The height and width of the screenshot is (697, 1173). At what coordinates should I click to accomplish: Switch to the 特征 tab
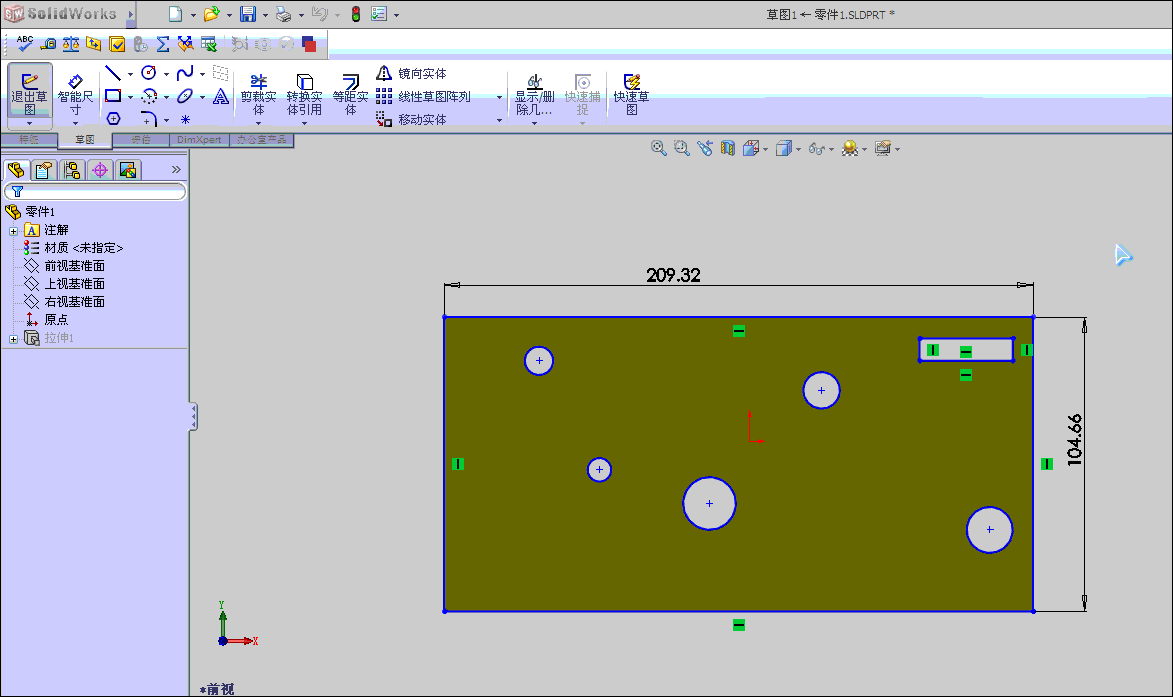pos(29,140)
